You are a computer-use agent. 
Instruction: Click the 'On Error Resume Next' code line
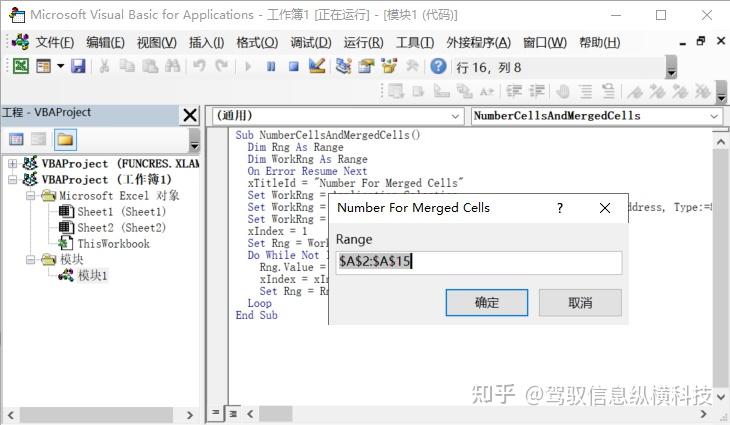click(x=307, y=171)
